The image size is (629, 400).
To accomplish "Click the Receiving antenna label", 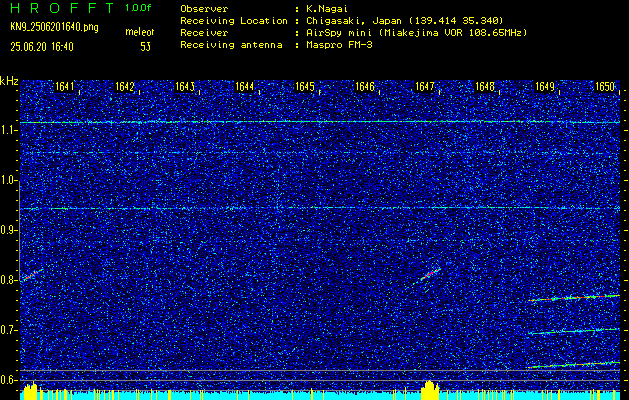I will click(231, 45).
